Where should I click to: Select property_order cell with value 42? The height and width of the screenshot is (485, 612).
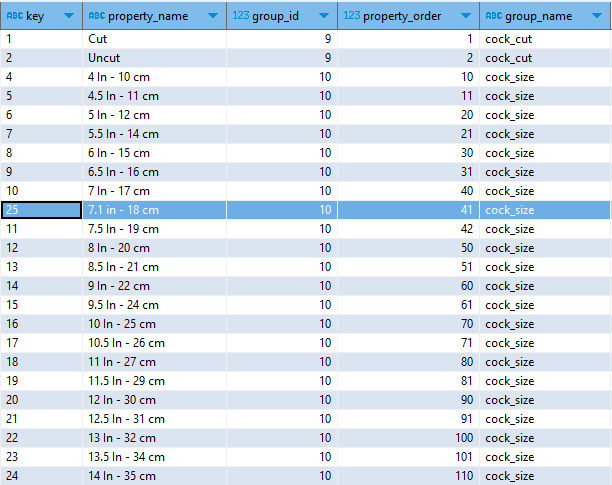tap(409, 229)
